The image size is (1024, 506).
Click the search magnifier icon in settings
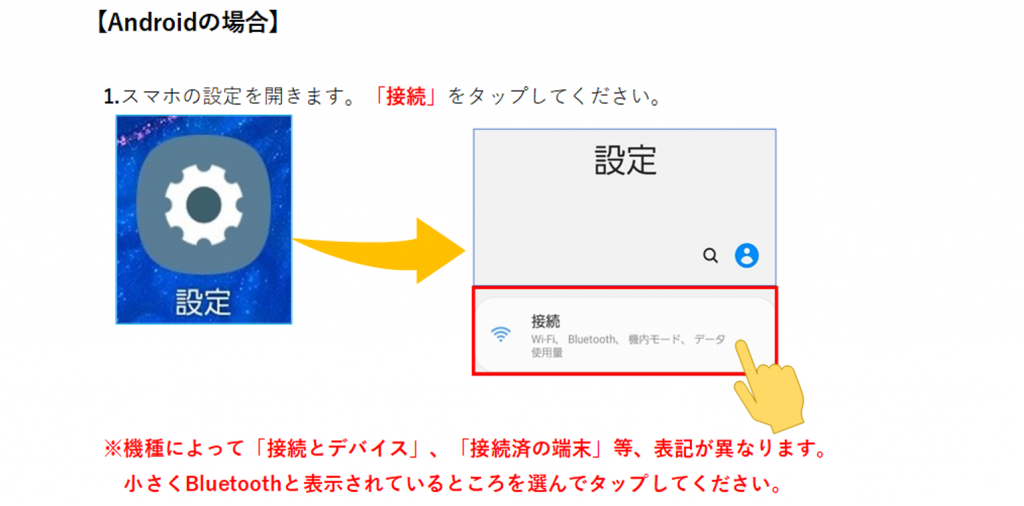tap(710, 255)
